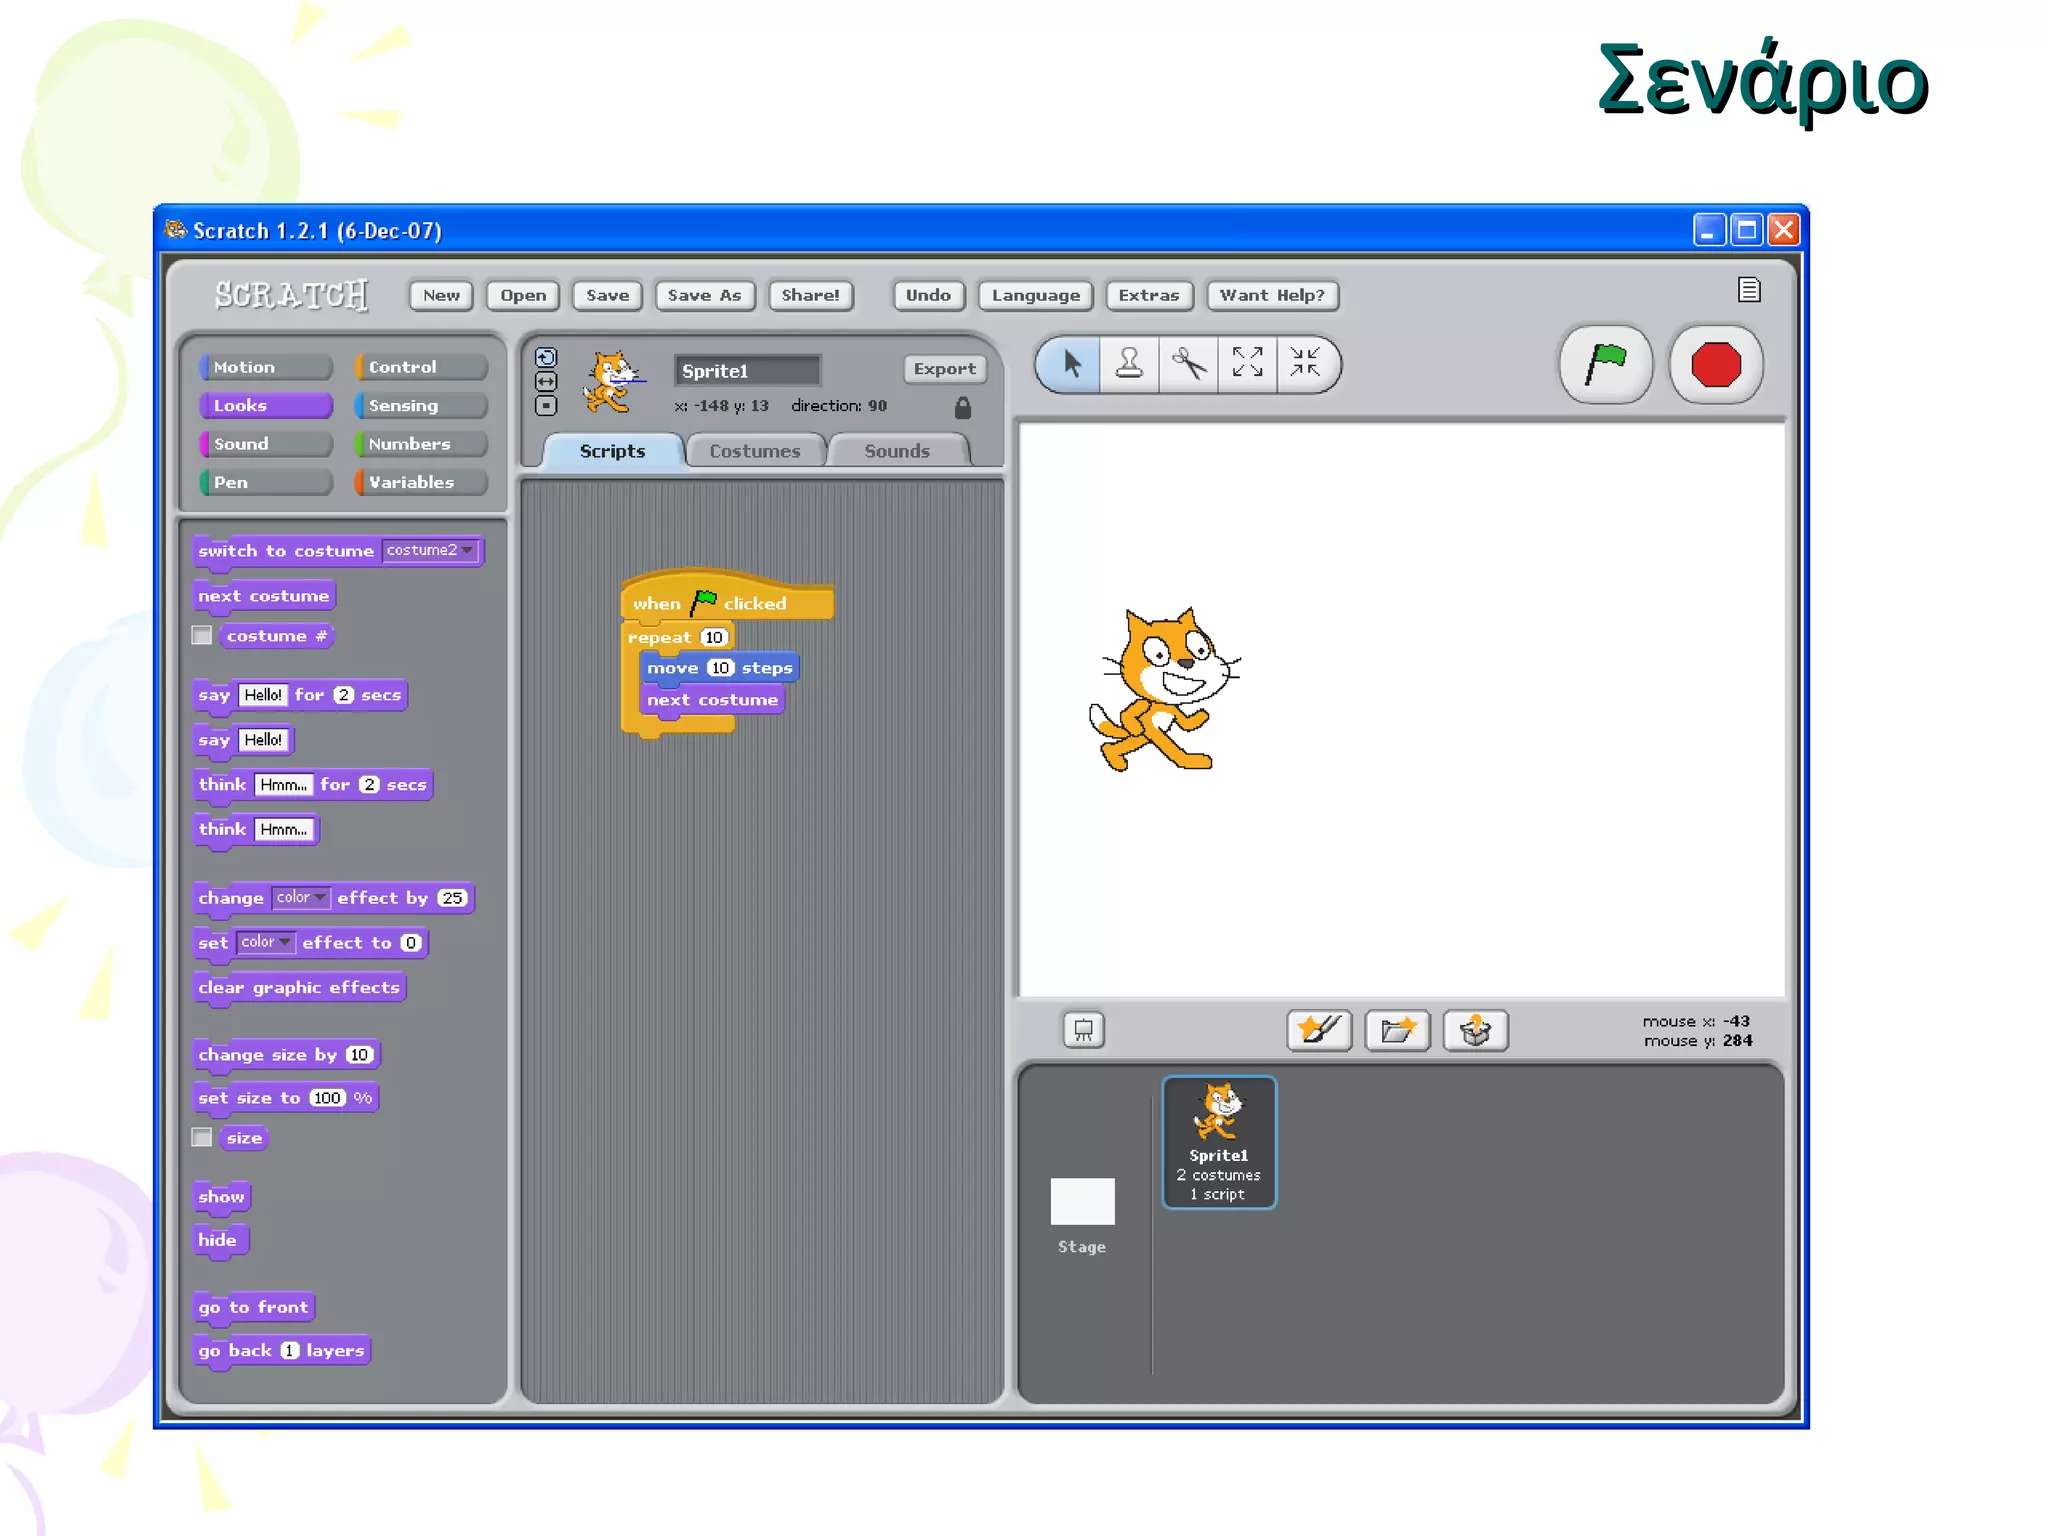Click the Save As button
The height and width of the screenshot is (1536, 2048).
click(704, 295)
